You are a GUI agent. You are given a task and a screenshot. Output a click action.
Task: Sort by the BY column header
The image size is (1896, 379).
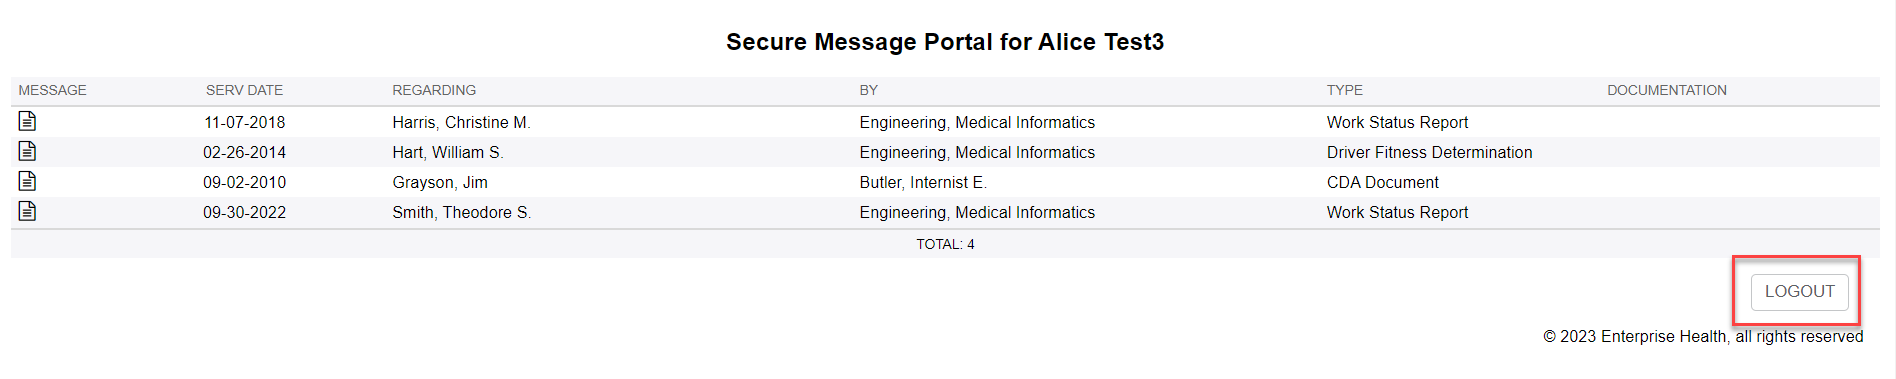(868, 90)
